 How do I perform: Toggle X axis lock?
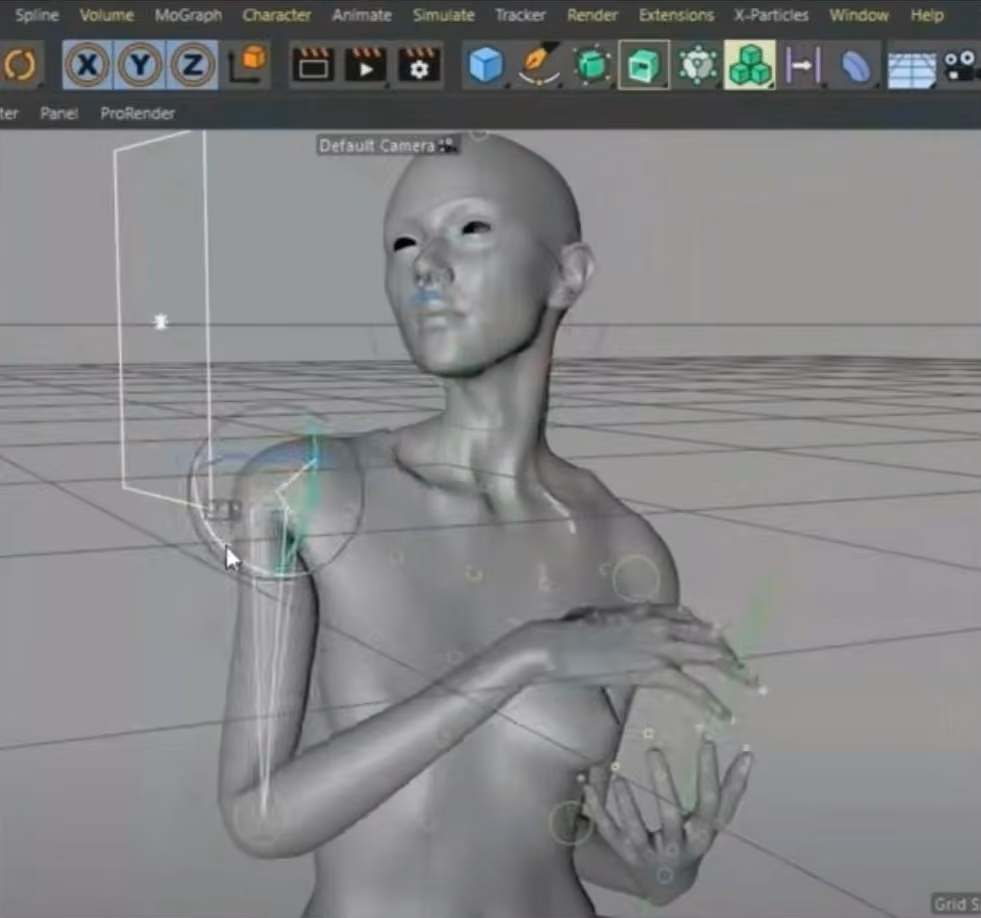coord(88,64)
